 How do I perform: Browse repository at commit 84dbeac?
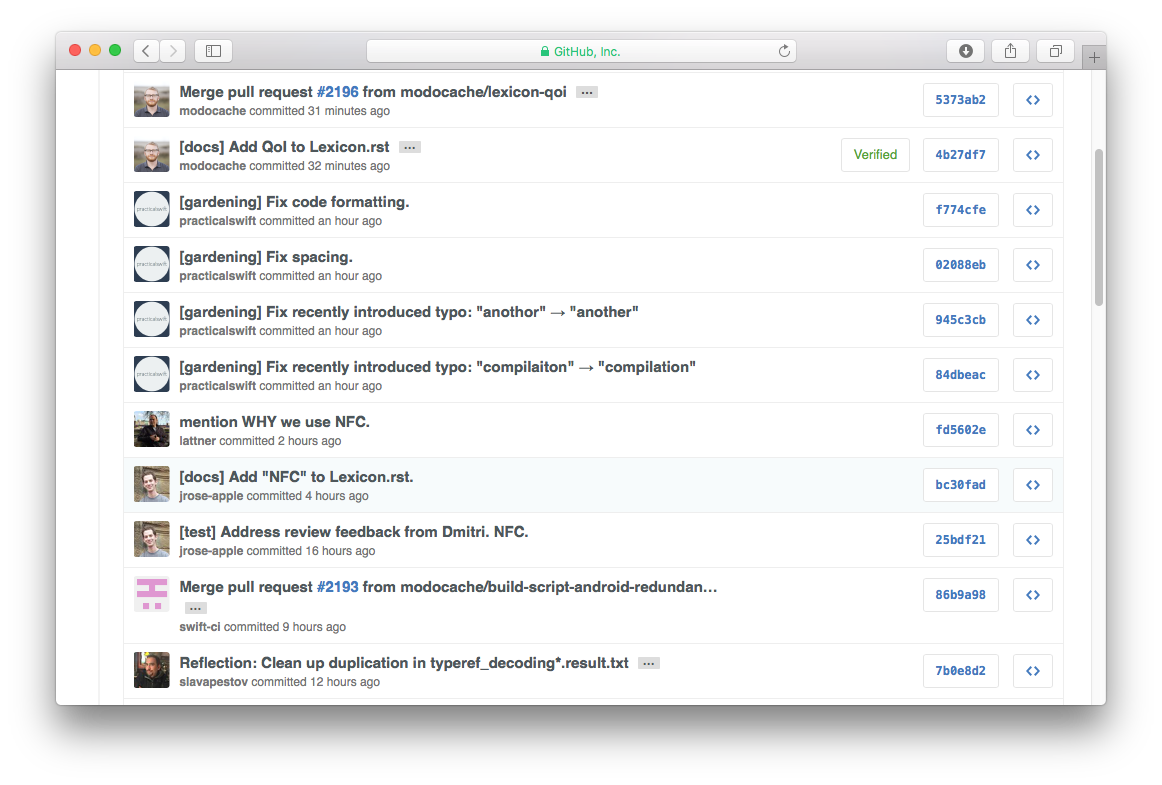1033,375
